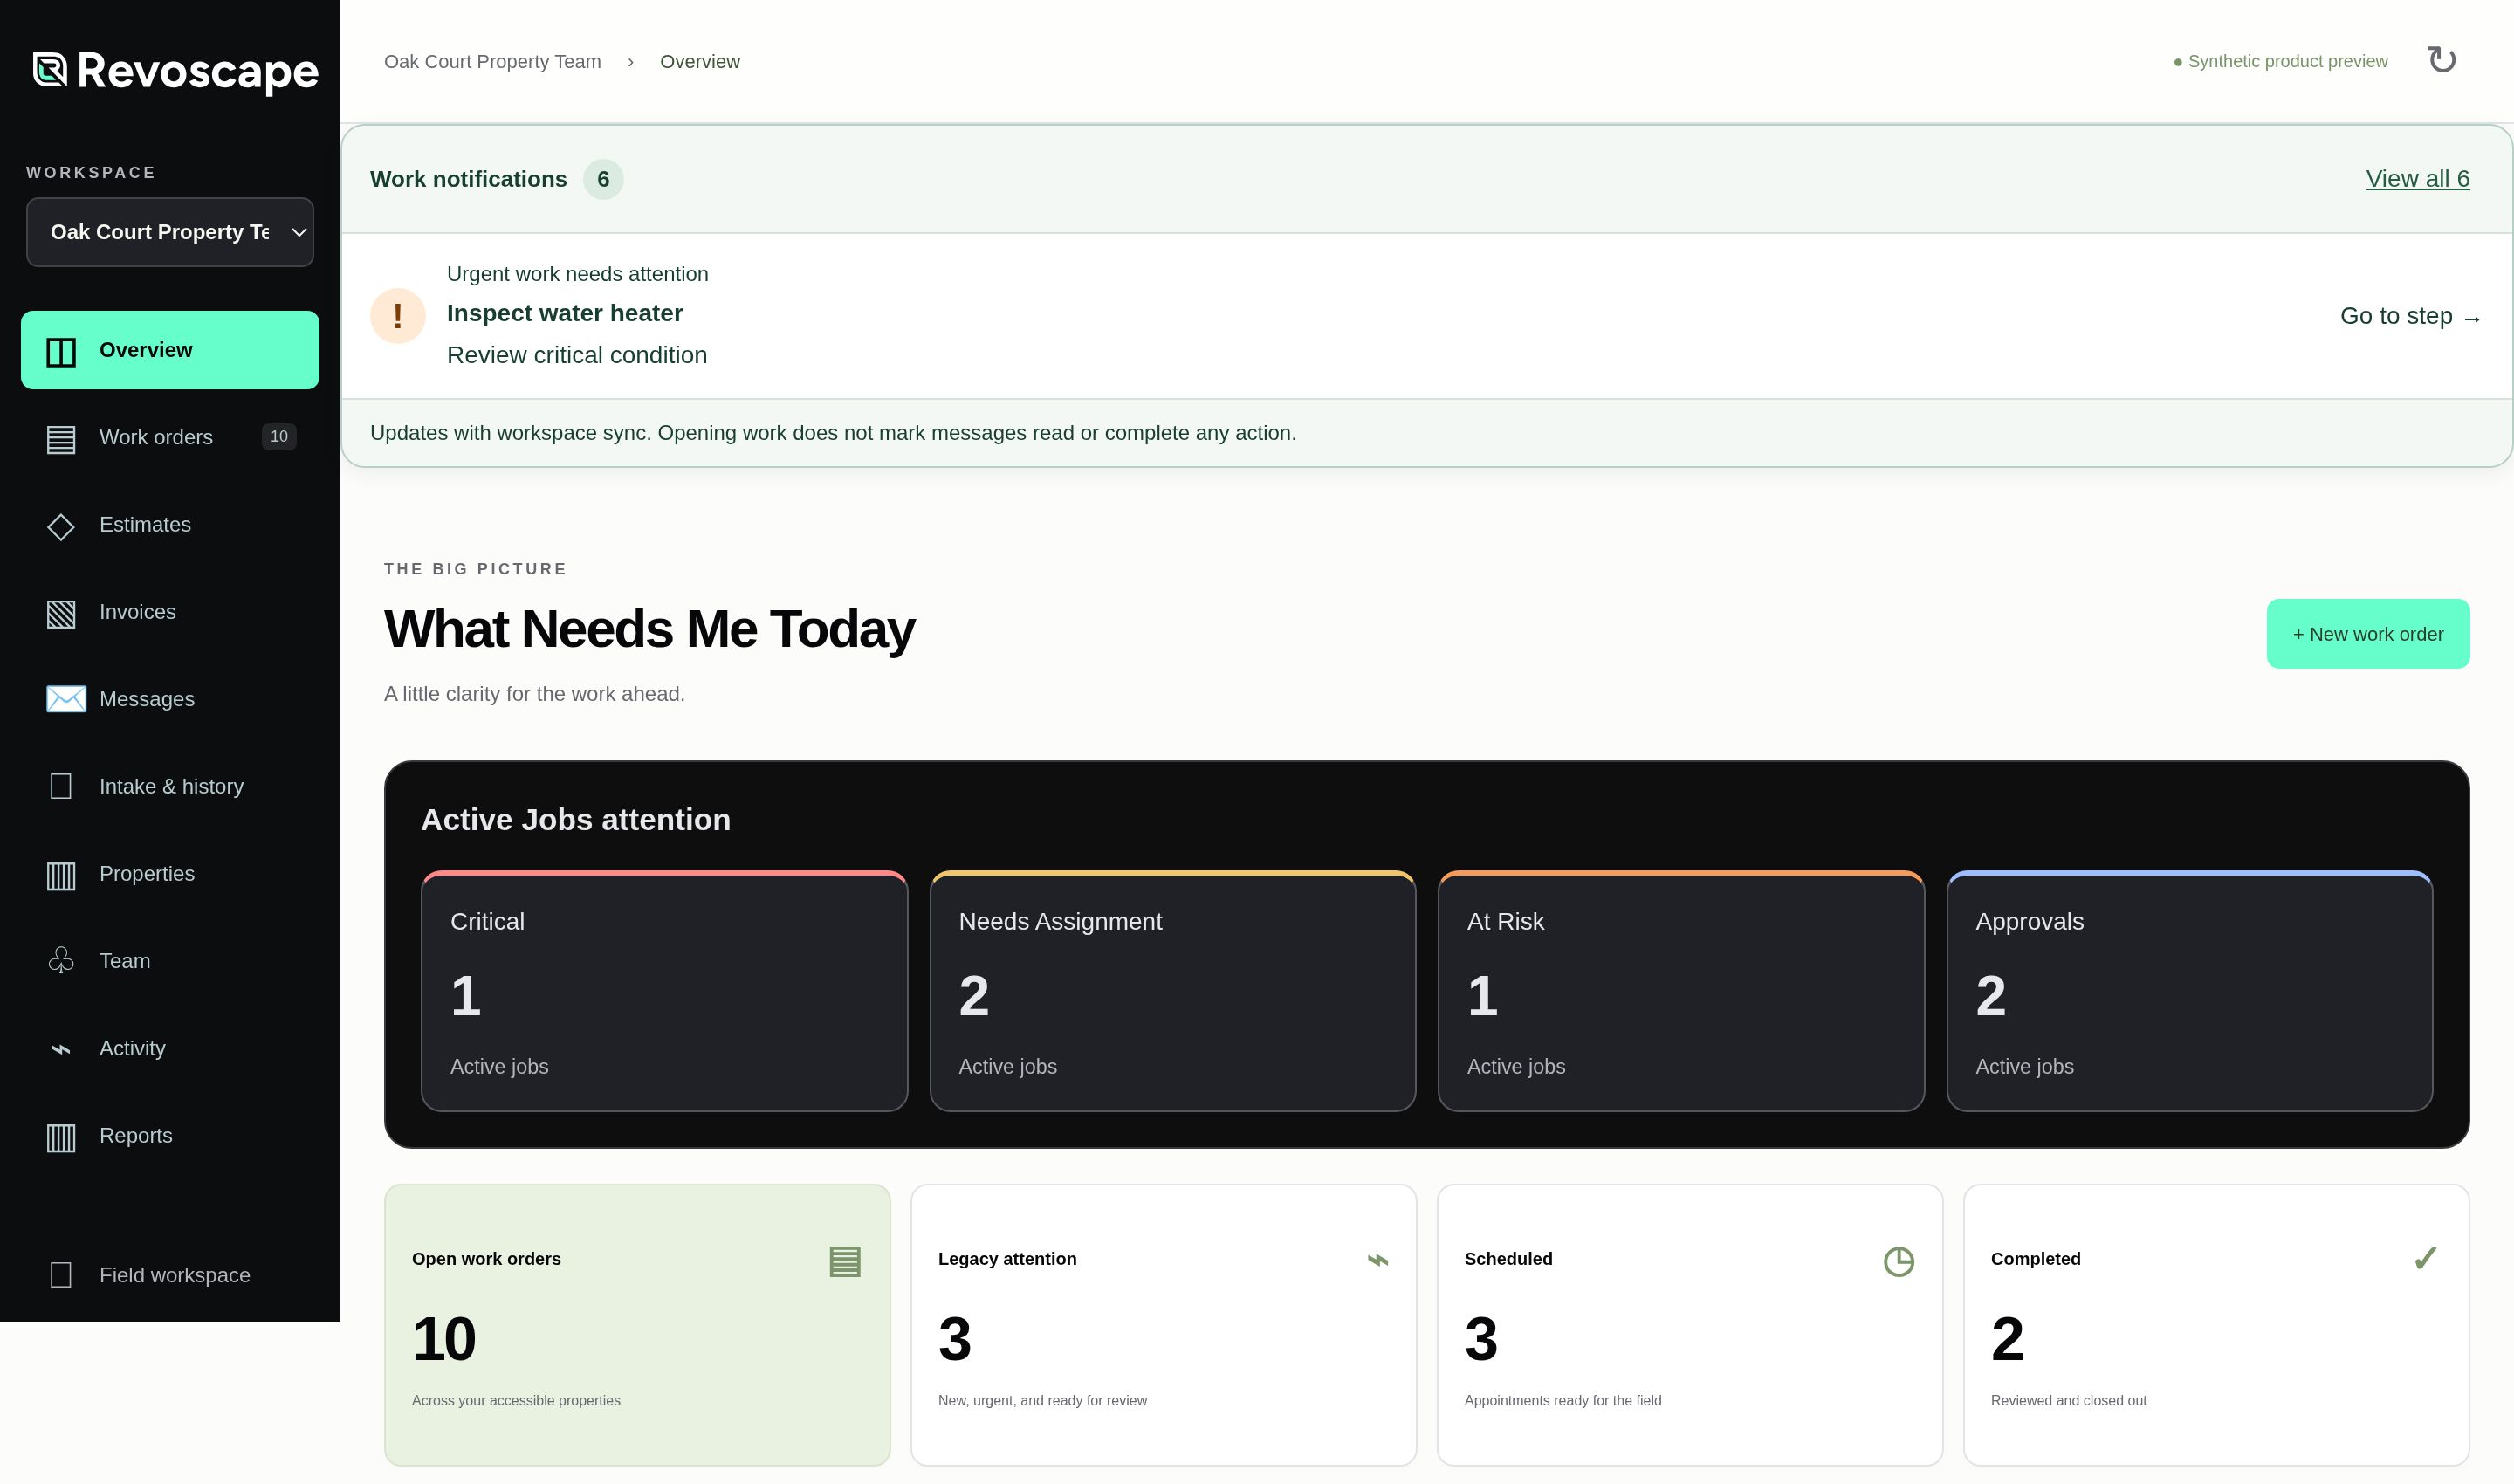Navigate to Intake & history

(170, 786)
